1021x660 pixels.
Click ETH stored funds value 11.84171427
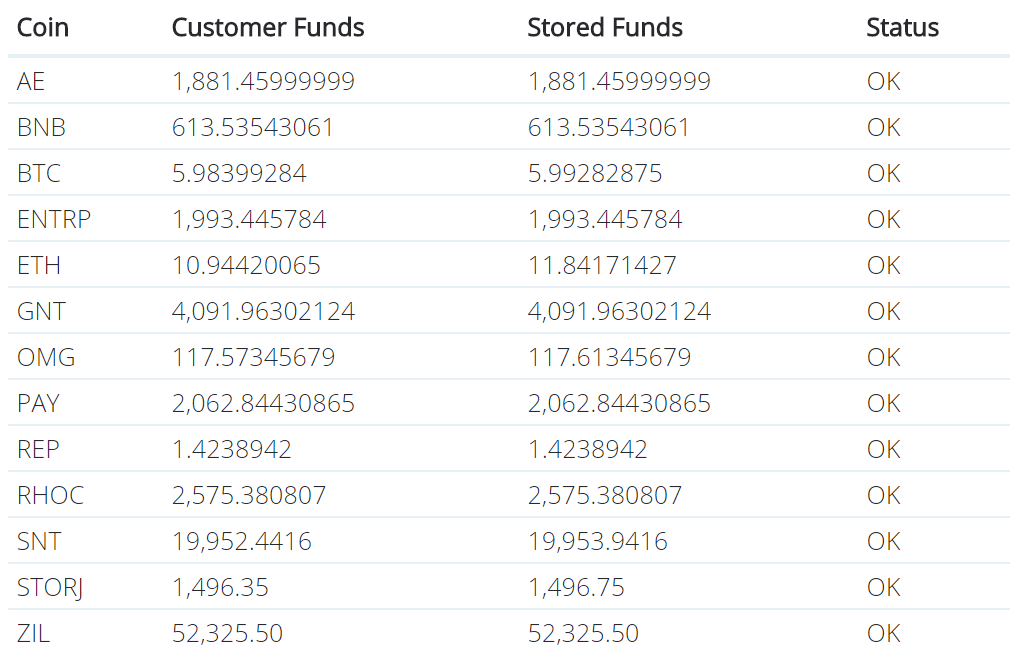click(602, 266)
